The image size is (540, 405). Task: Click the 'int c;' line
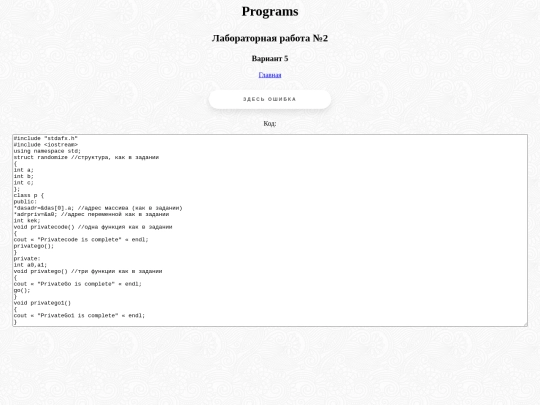(x=24, y=183)
